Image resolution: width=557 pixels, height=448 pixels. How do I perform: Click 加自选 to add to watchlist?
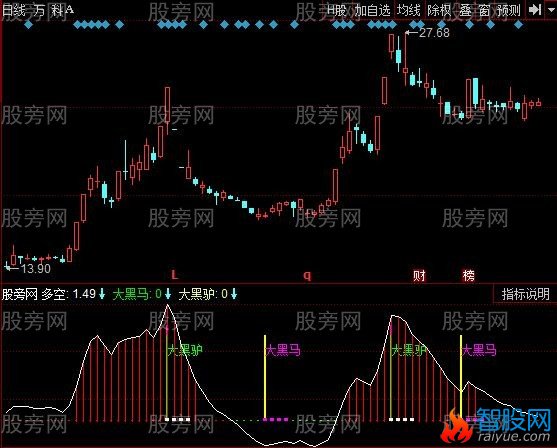pos(372,10)
